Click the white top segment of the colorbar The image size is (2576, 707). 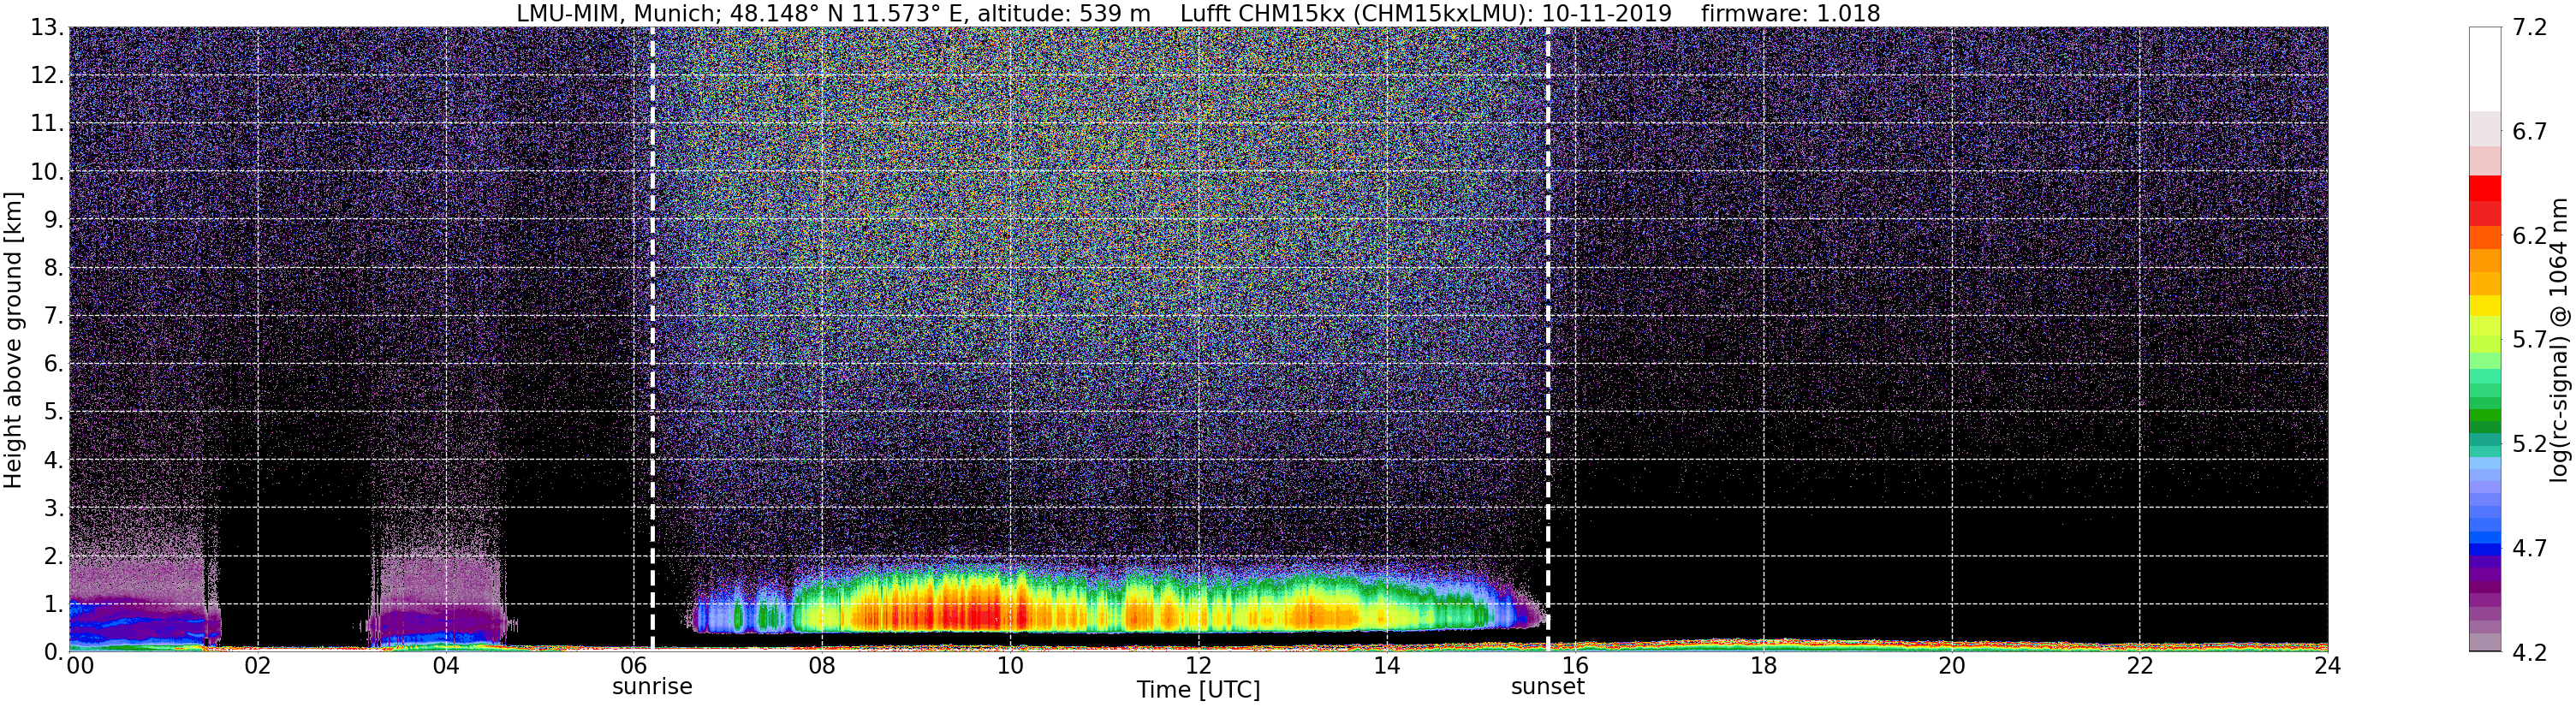pos(2485,69)
